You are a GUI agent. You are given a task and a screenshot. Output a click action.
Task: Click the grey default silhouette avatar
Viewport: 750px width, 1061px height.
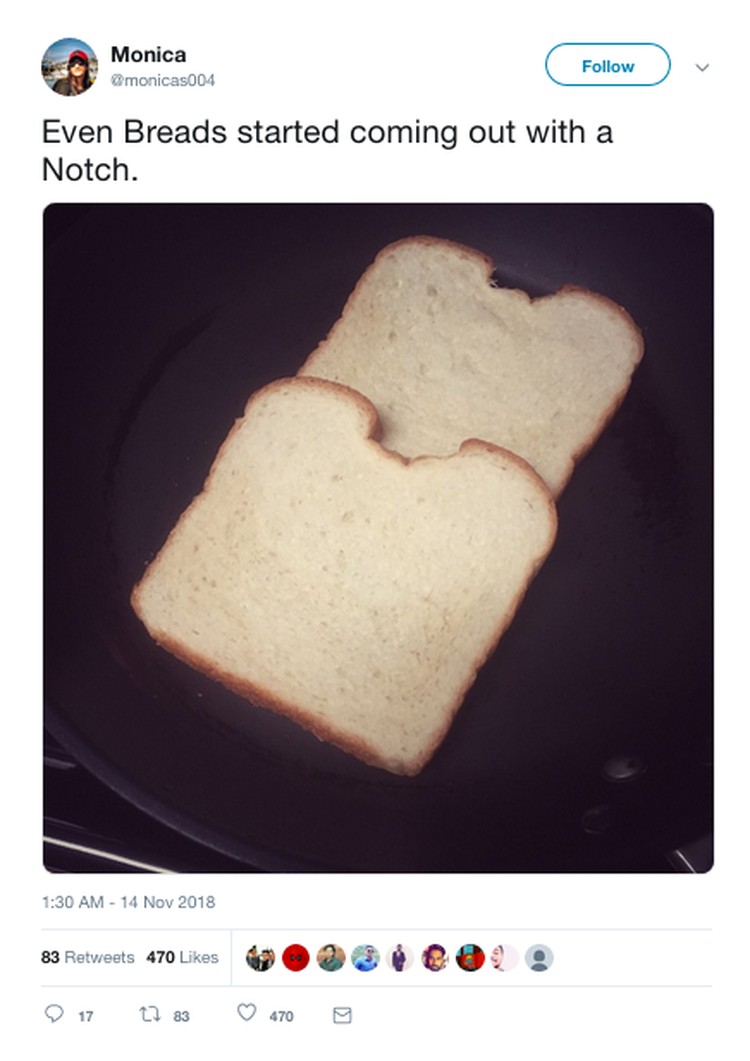[539, 957]
